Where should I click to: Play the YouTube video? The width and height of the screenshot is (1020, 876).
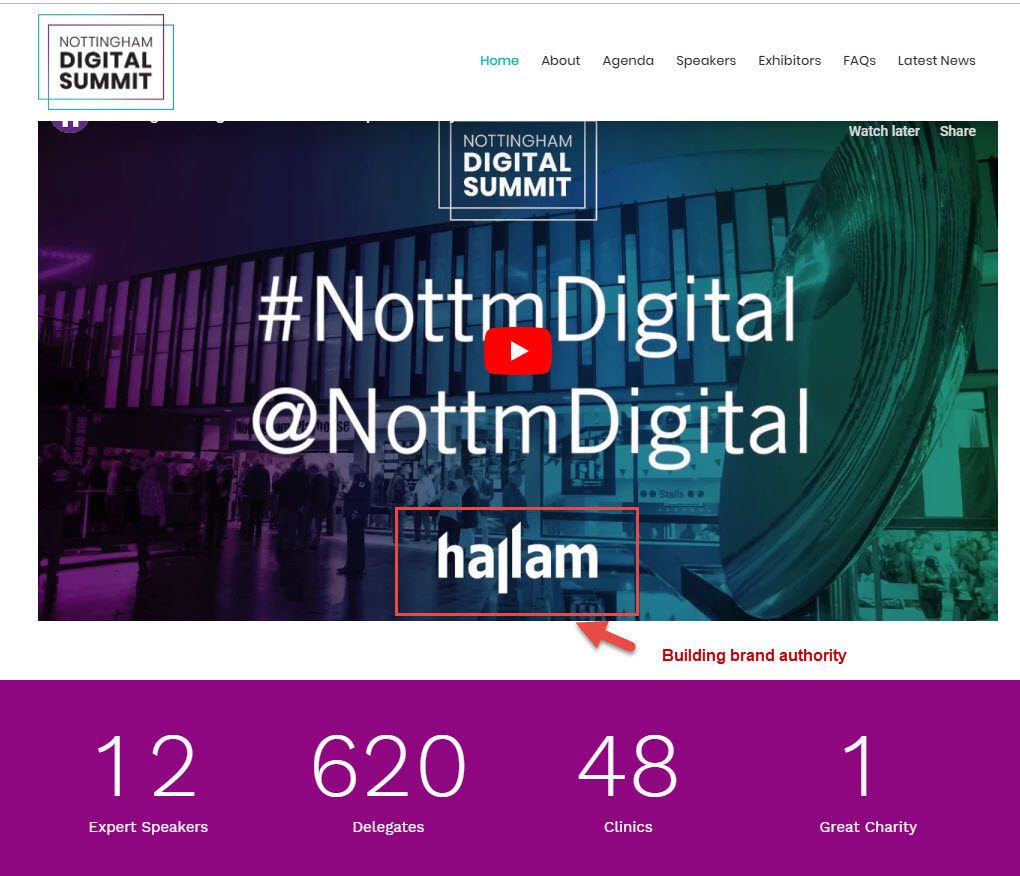point(518,351)
